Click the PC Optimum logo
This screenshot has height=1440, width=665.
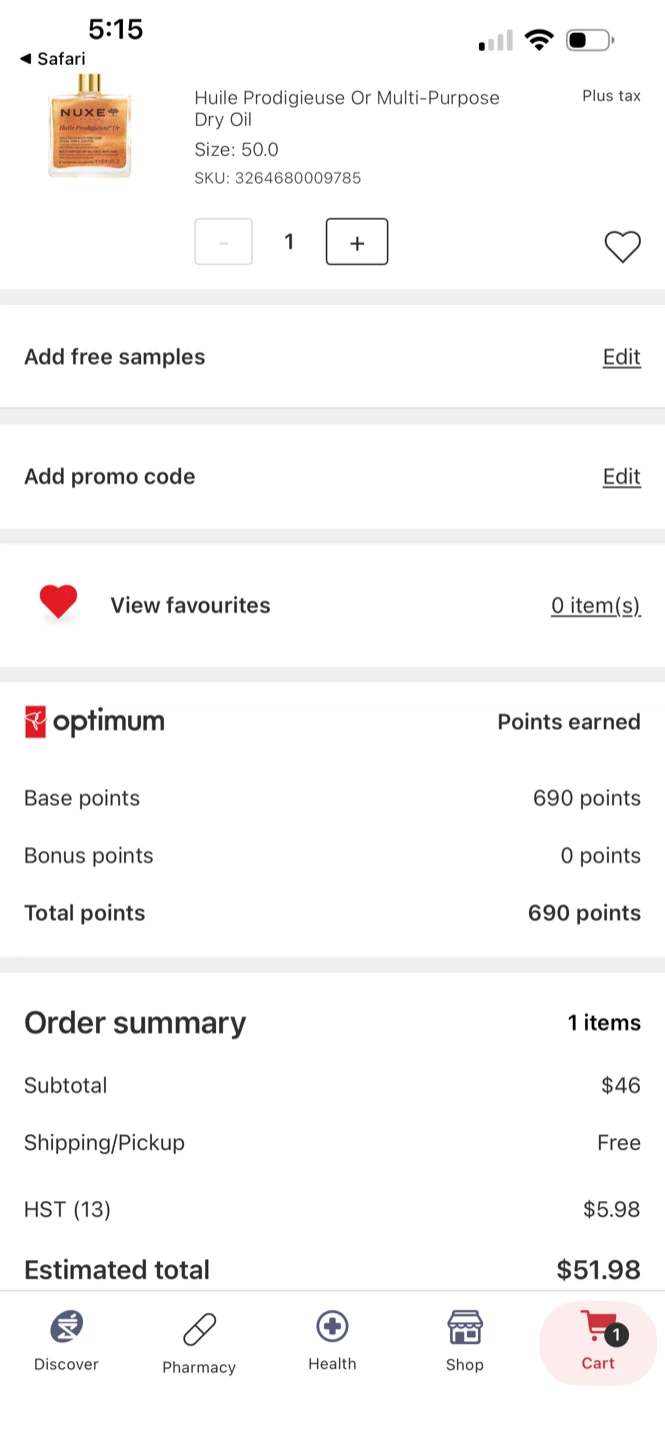(x=94, y=722)
